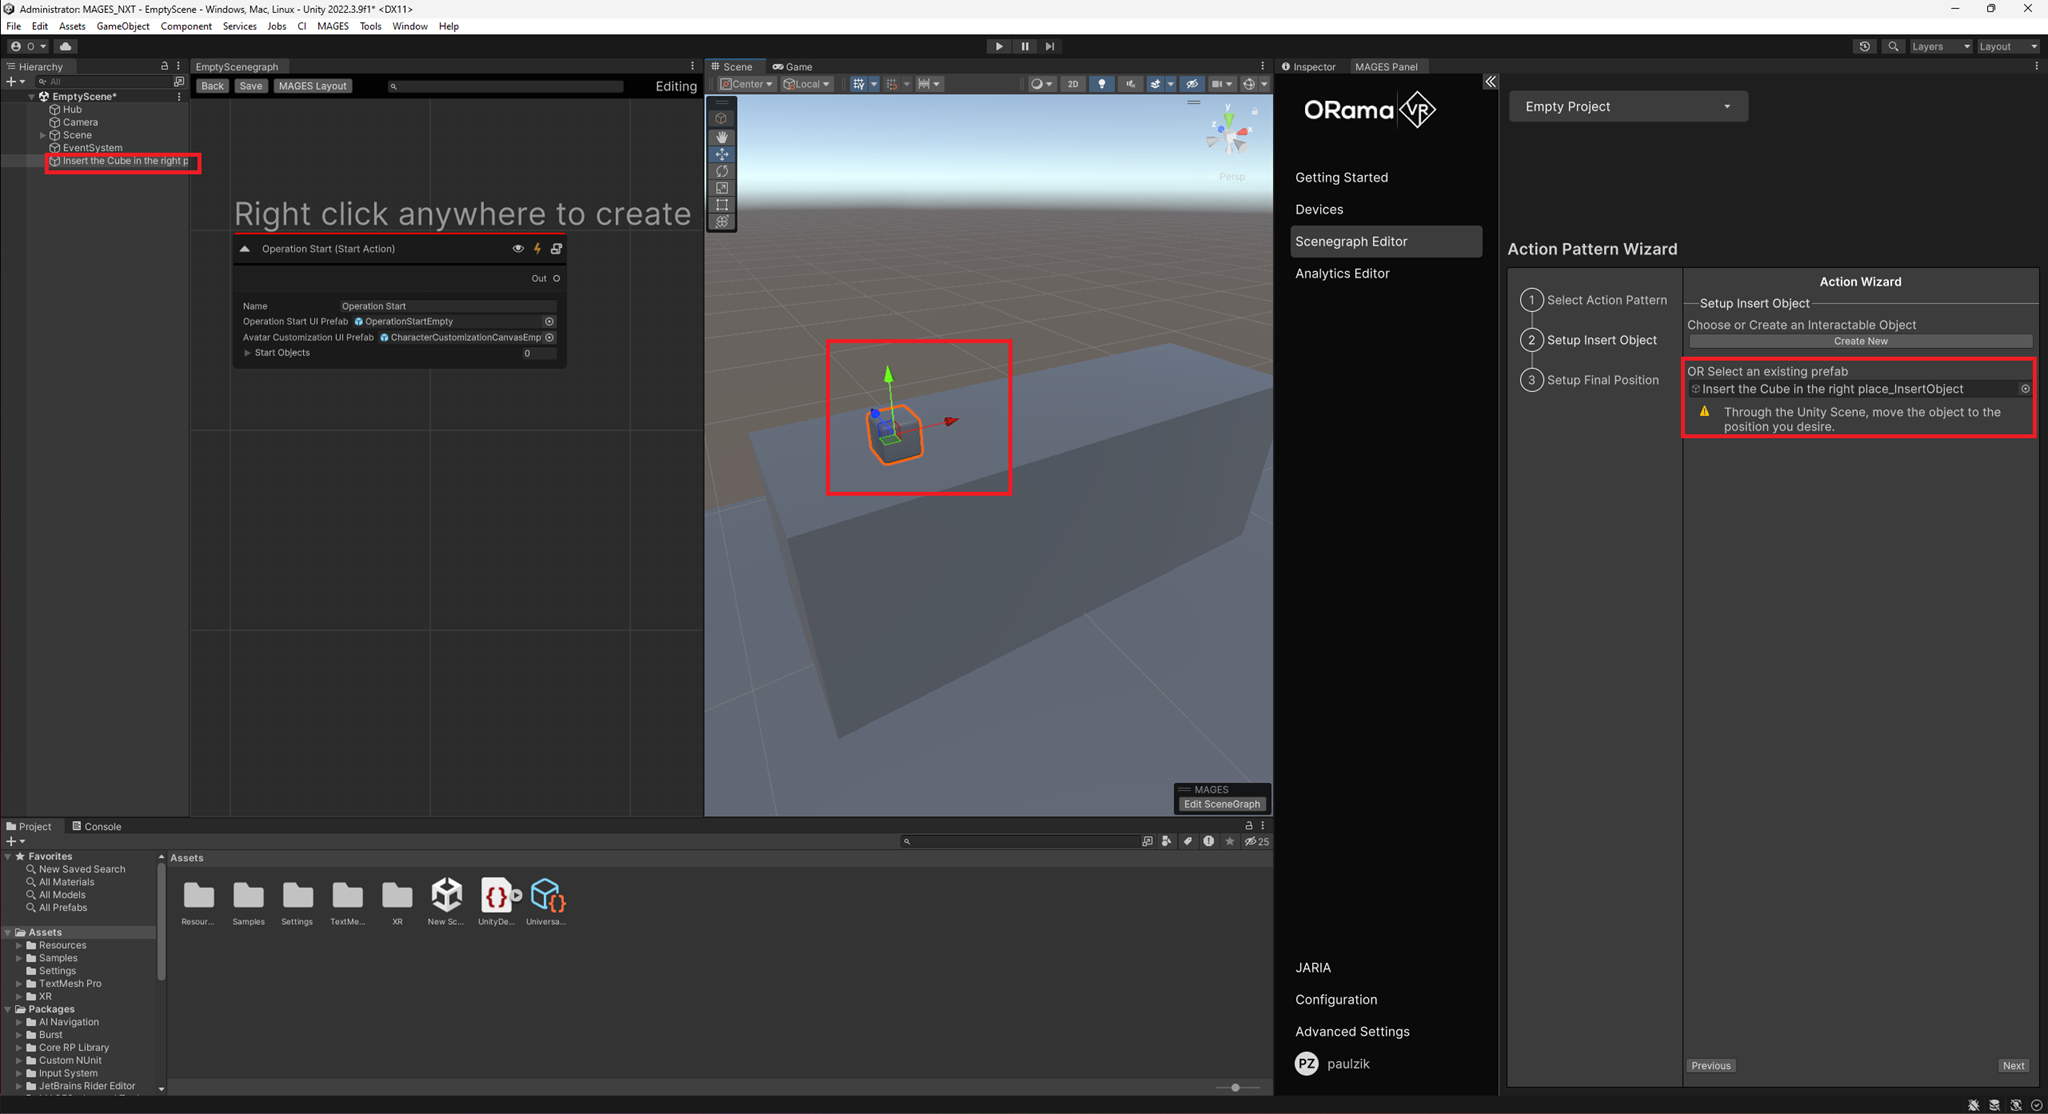Click Save in the scenegraph editor
The image size is (2048, 1114).
point(250,86)
